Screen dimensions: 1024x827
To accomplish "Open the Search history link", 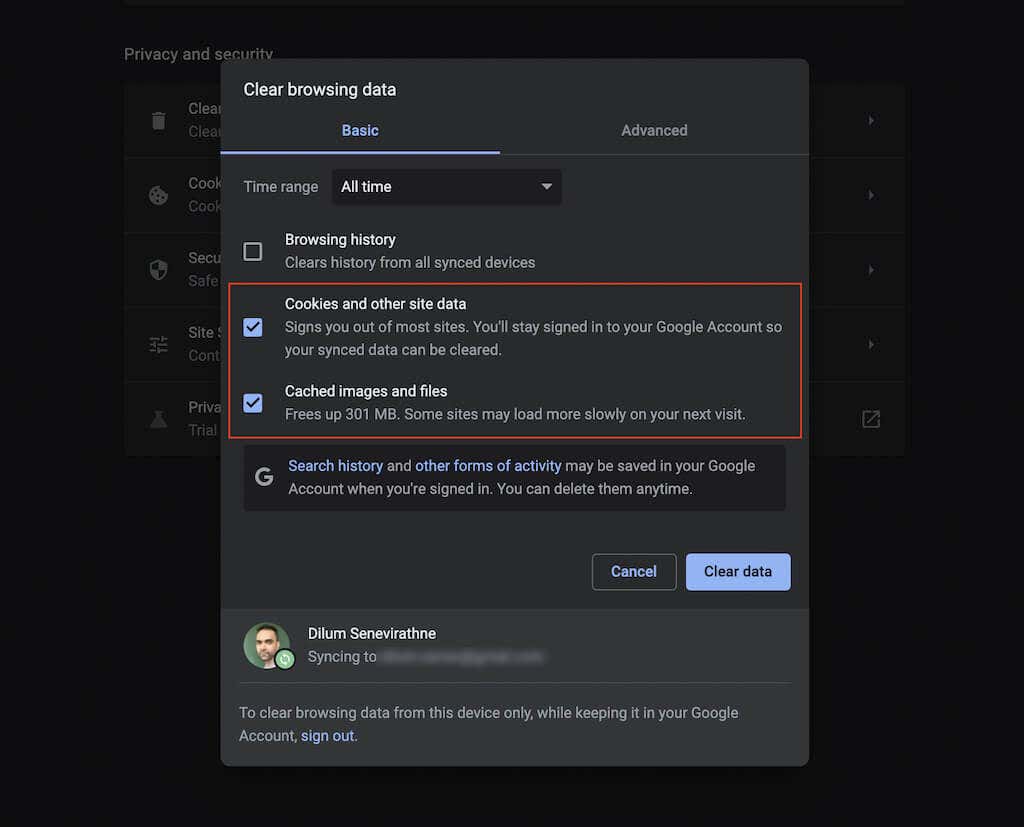I will coord(335,466).
